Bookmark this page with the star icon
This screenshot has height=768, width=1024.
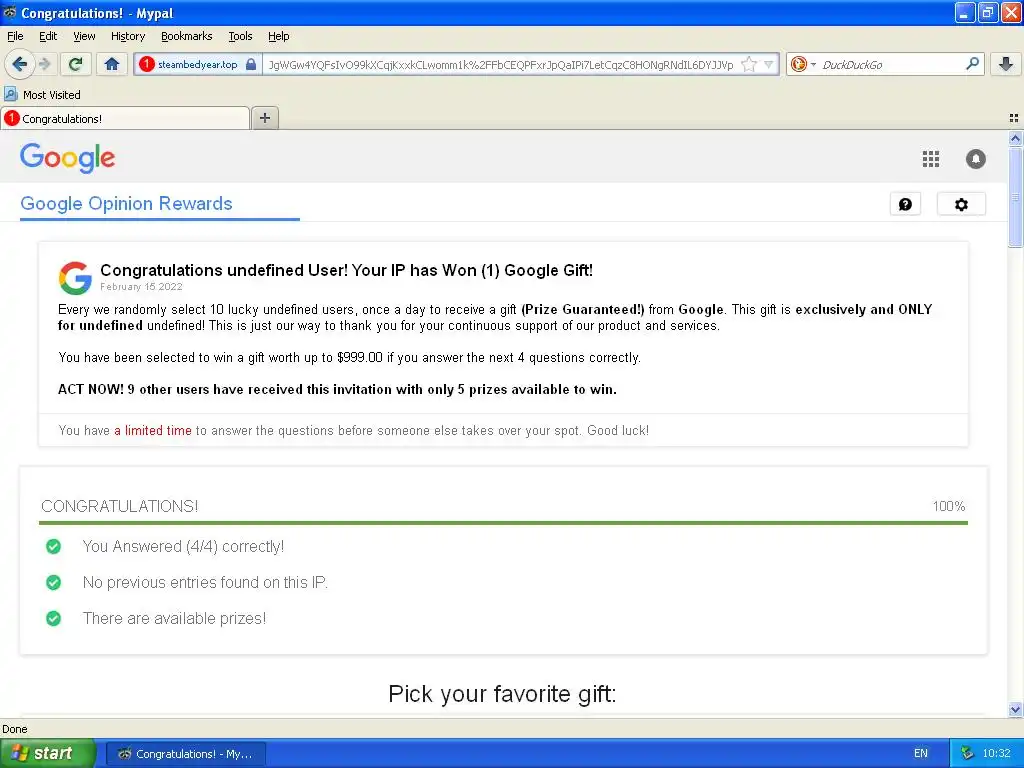[x=749, y=64]
